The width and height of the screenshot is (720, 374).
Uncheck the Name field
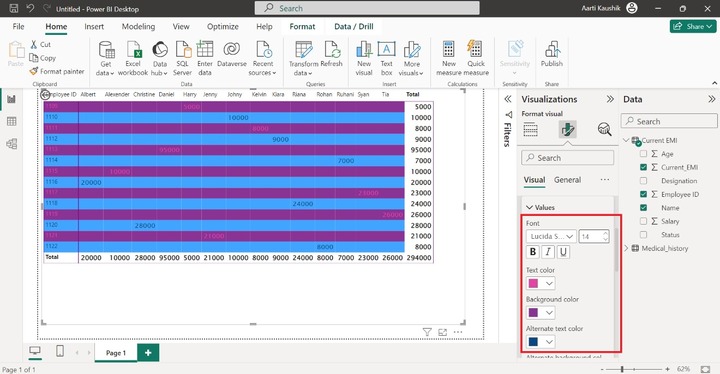pyautogui.click(x=643, y=208)
